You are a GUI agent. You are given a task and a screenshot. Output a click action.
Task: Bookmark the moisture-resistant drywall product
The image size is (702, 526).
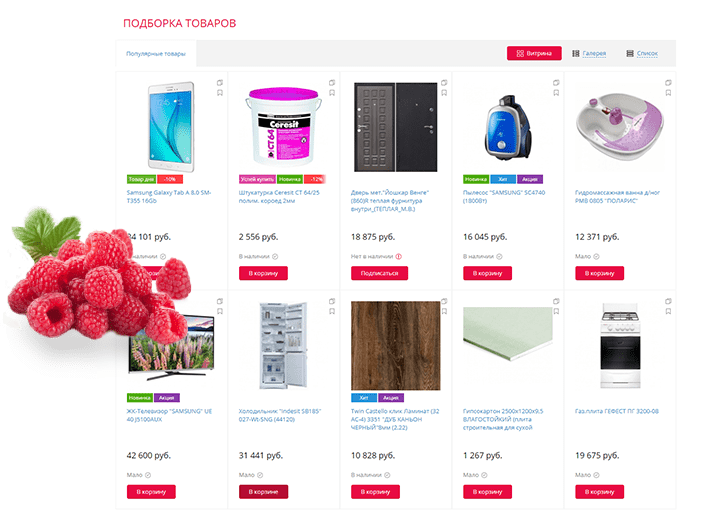point(556,311)
